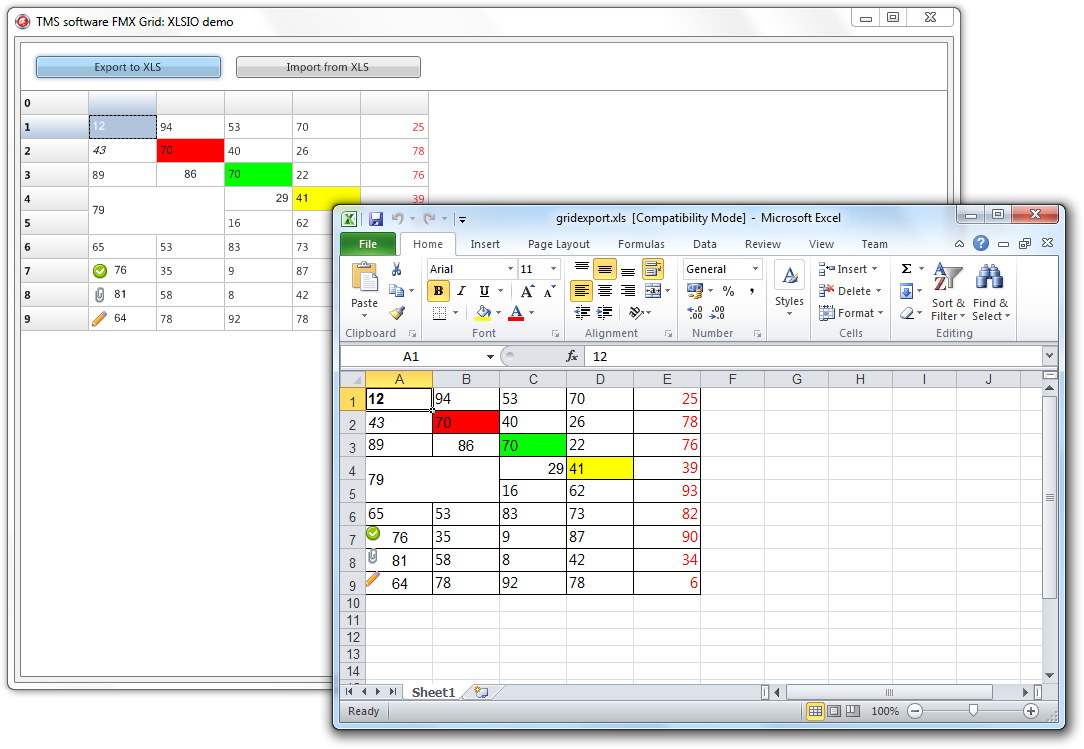Image resolution: width=1084 pixels, height=749 pixels.
Task: Click the Paste clipboard icon
Action: (364, 277)
